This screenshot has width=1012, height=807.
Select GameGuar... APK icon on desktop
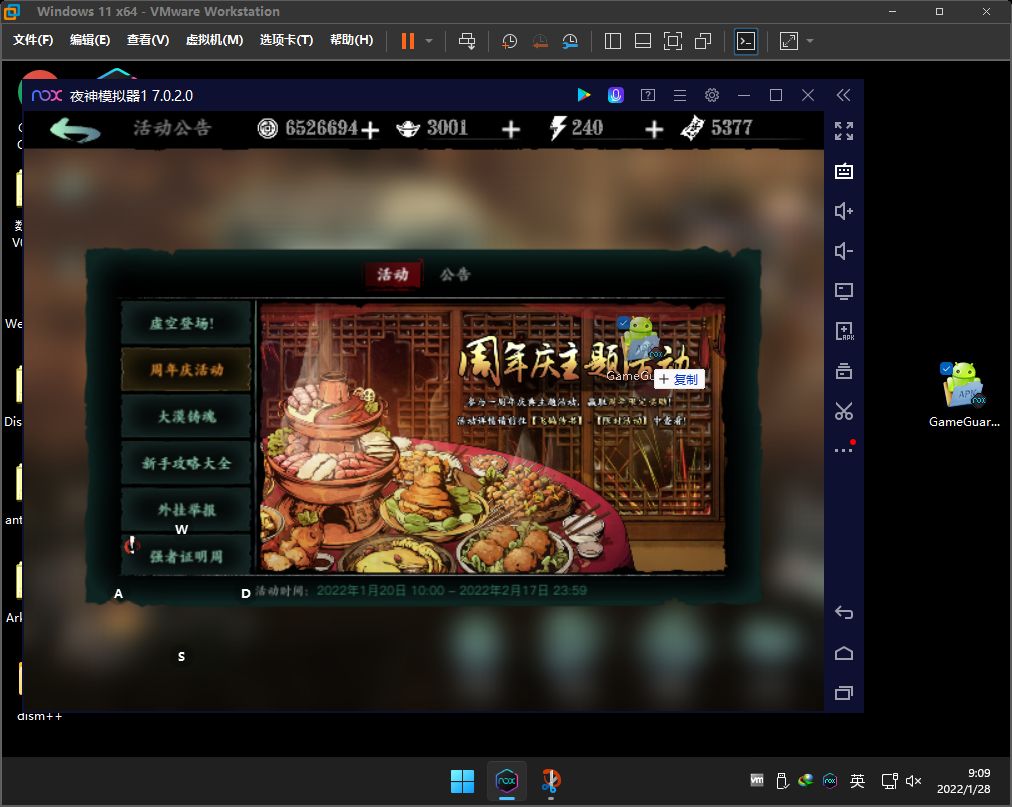click(x=964, y=394)
